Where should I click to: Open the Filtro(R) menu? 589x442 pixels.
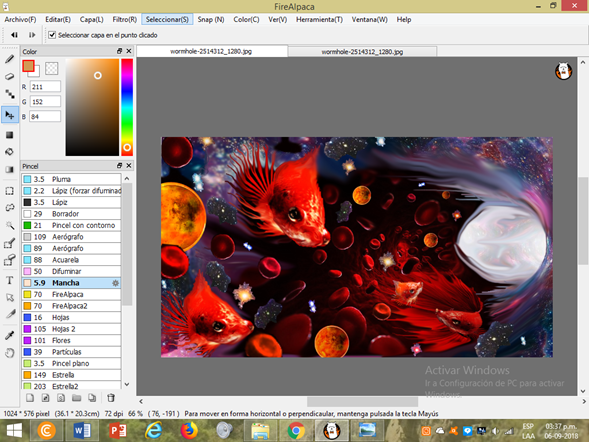click(x=124, y=20)
